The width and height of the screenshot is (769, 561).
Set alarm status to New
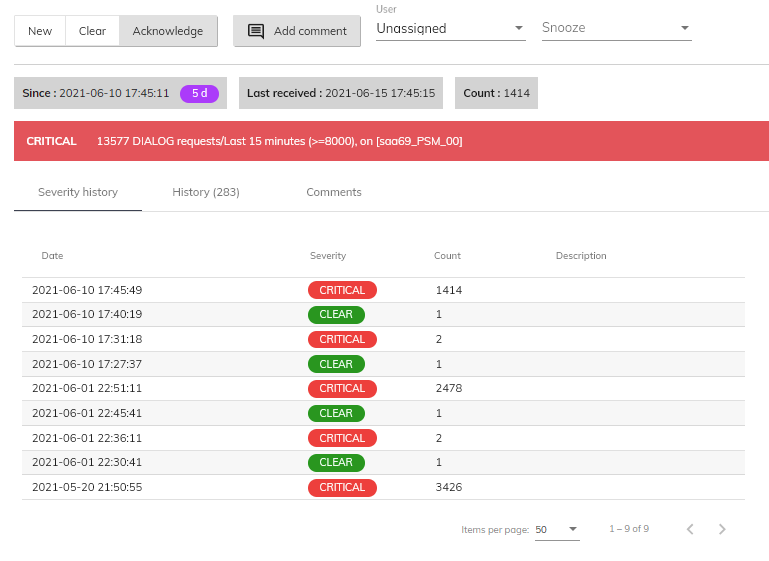pyautogui.click(x=40, y=31)
